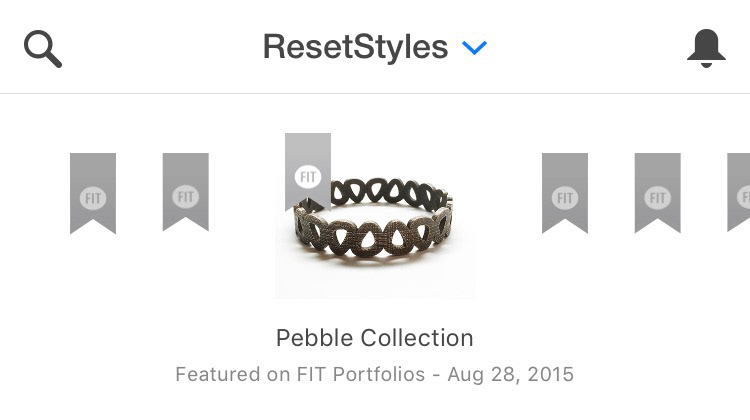Open search with the magnifier icon

(43, 48)
